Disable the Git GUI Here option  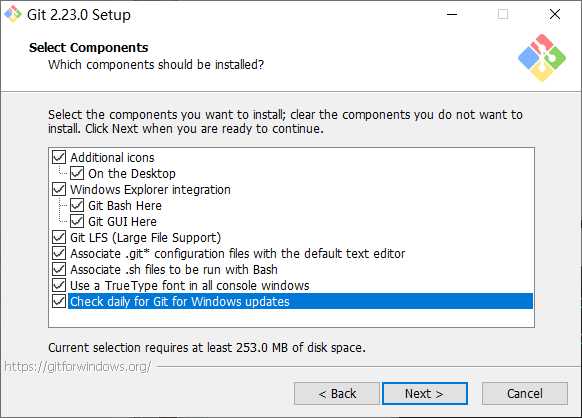(77, 221)
